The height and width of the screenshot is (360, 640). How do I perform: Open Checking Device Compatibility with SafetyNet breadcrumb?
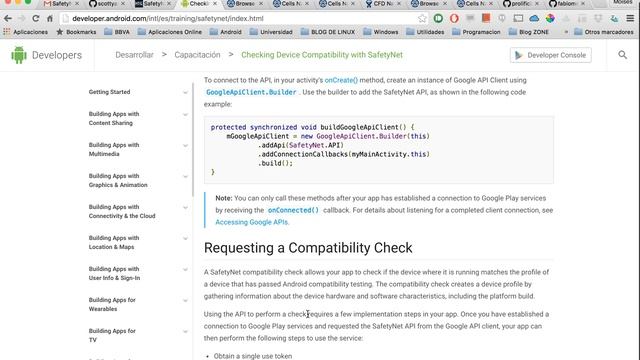(x=322, y=55)
